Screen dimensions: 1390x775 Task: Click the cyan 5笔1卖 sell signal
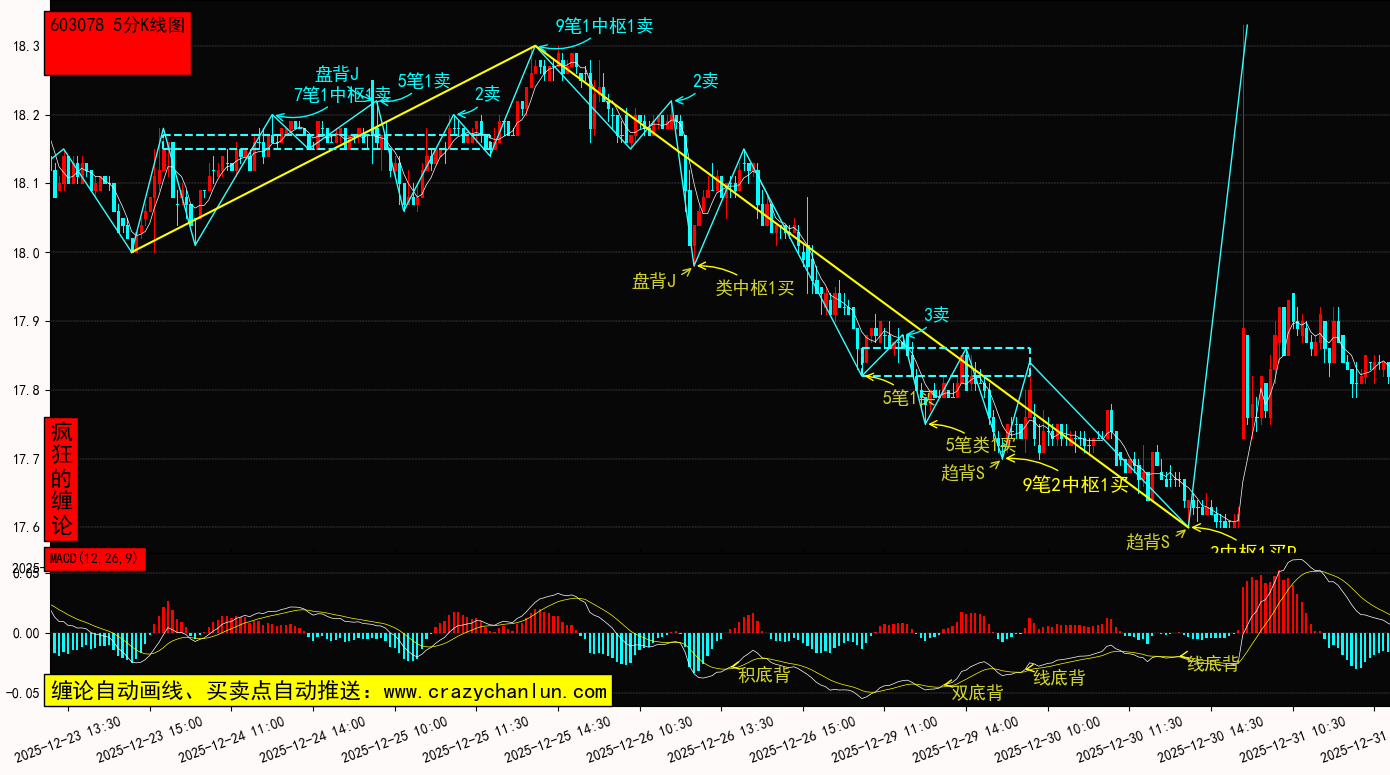424,80
